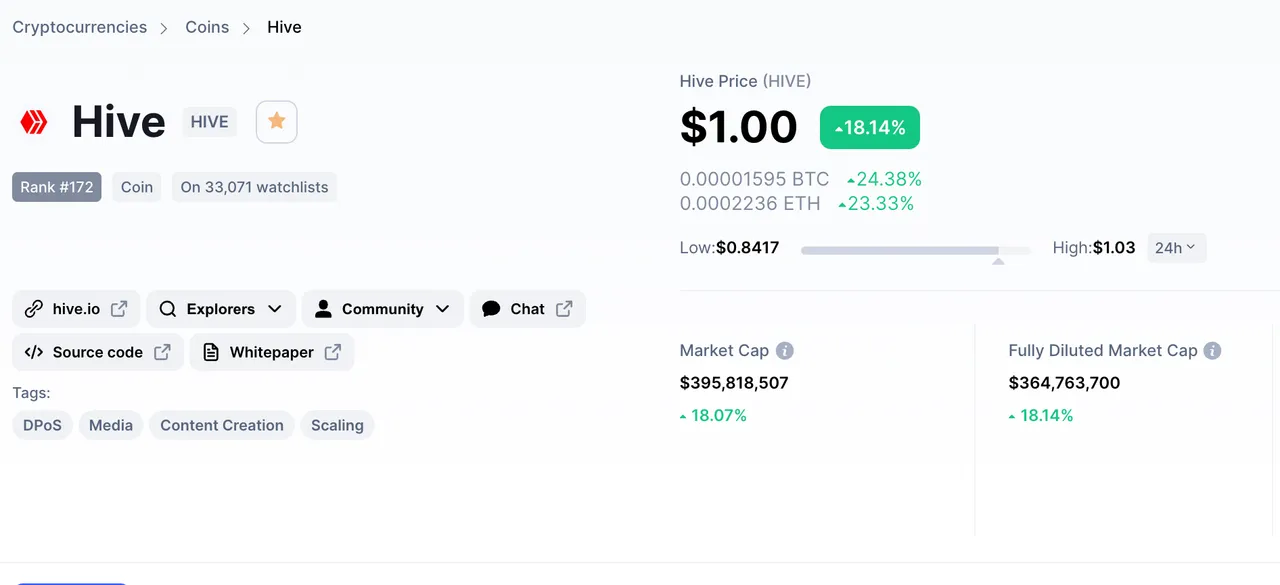Go to Cryptocurrencies breadcrumb

click(x=80, y=27)
